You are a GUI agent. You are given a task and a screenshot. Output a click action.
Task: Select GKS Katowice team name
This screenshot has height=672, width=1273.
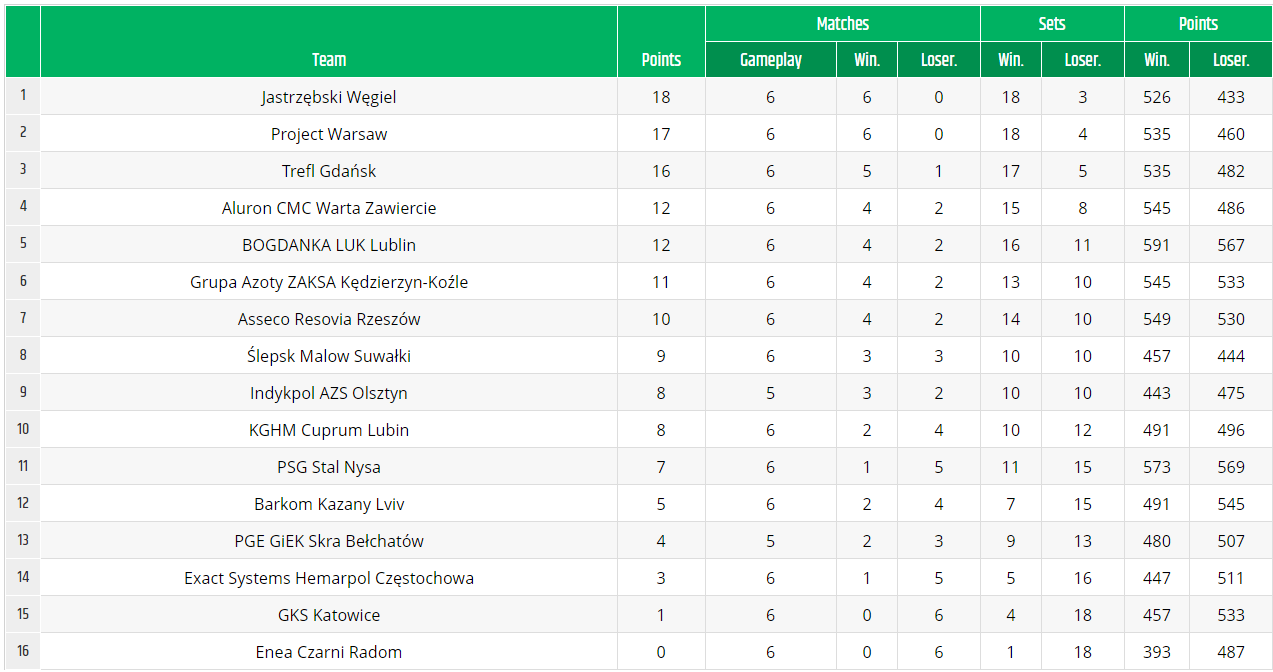(329, 615)
